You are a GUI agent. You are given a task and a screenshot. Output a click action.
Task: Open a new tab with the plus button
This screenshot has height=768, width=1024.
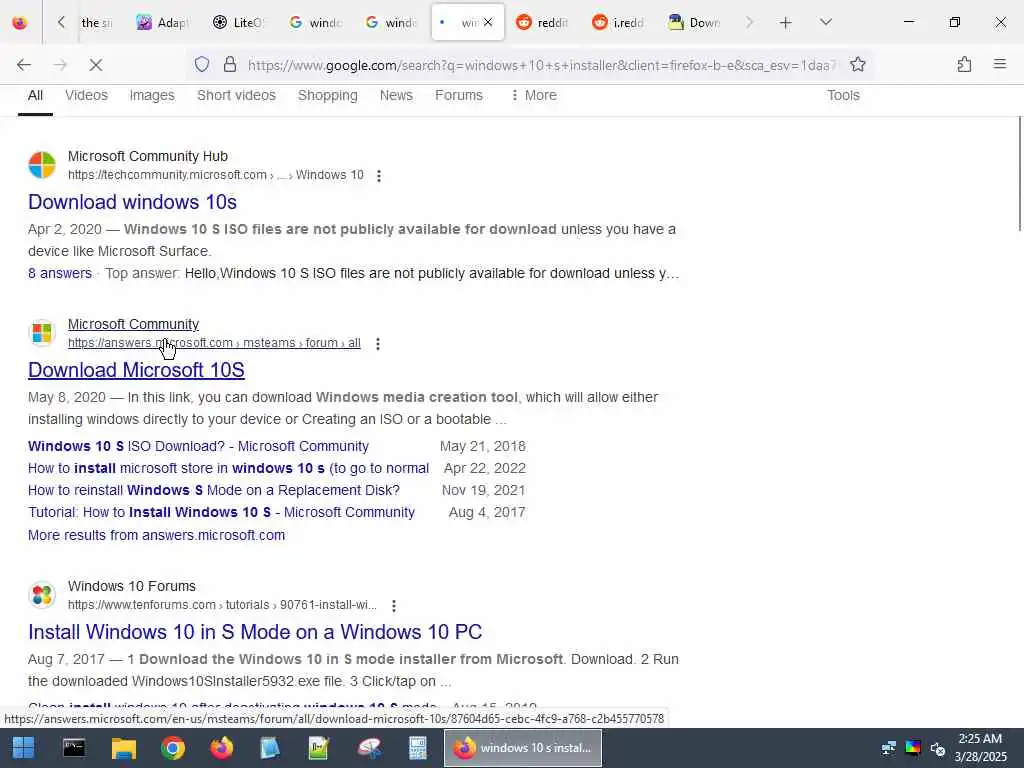[x=786, y=23]
